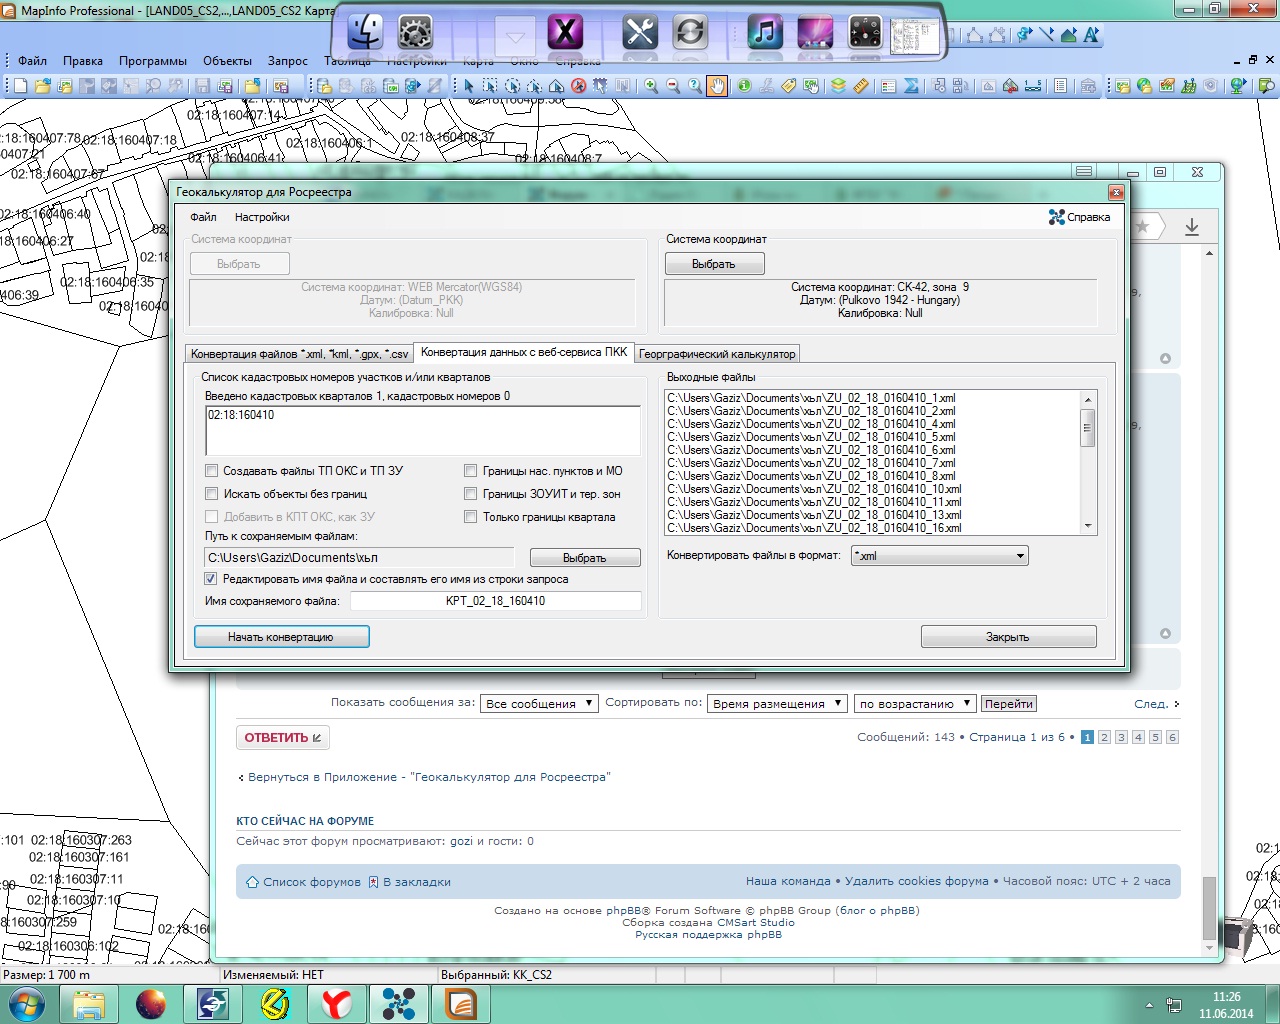Switch to 'Географический калькулятор' tab
1280x1024 pixels.
tap(717, 354)
